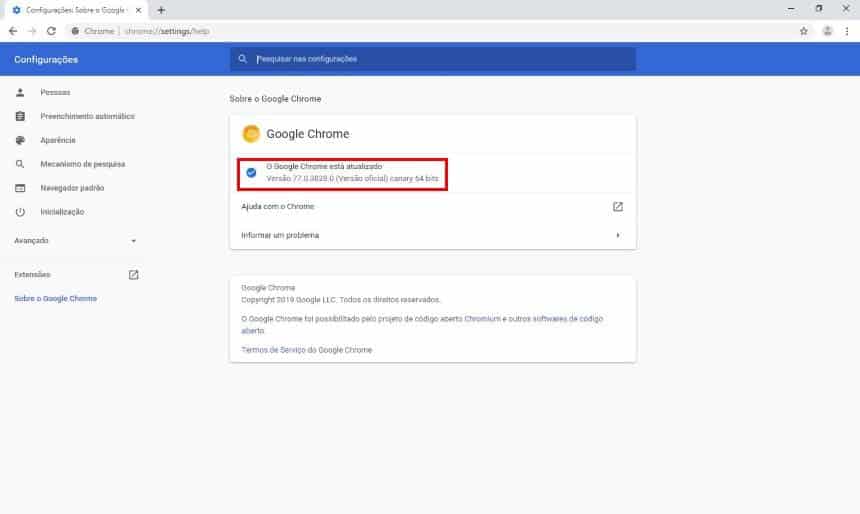The width and height of the screenshot is (860, 514).
Task: Click Pesquisar nas configurações search field
Action: pos(433,59)
